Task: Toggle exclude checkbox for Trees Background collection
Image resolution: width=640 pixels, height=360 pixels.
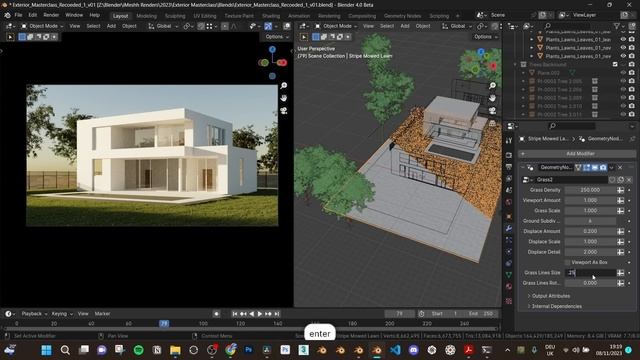Action: pyautogui.click(x=615, y=64)
